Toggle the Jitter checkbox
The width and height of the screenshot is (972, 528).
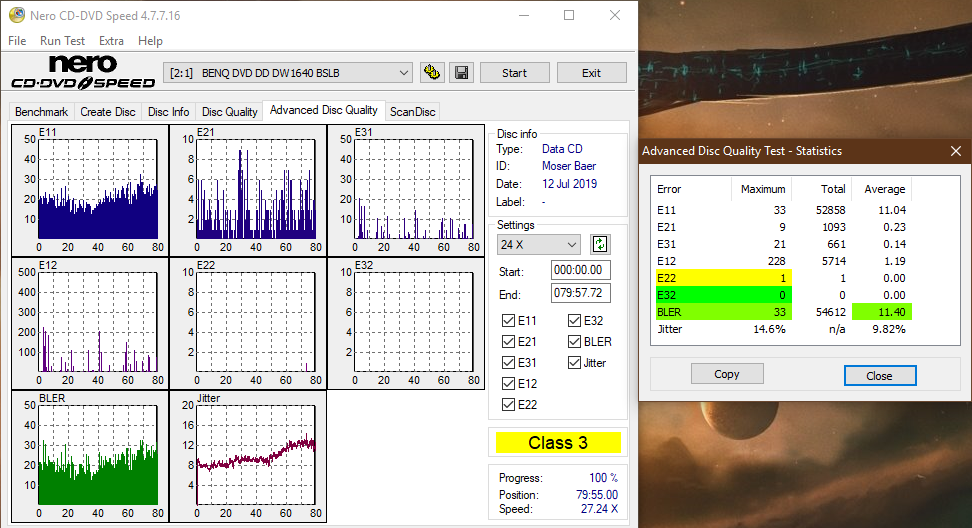574,363
